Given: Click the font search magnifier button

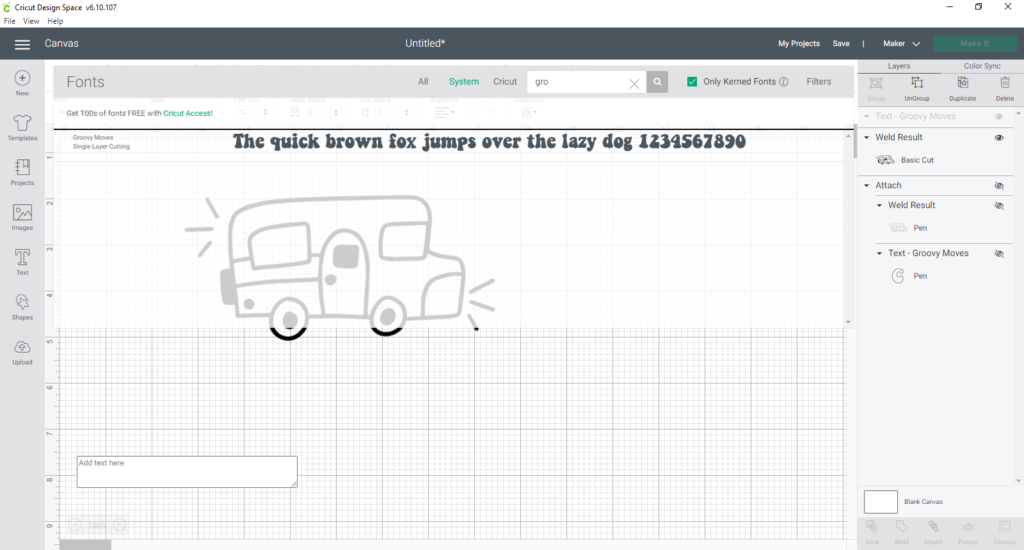Looking at the screenshot, I should point(657,82).
